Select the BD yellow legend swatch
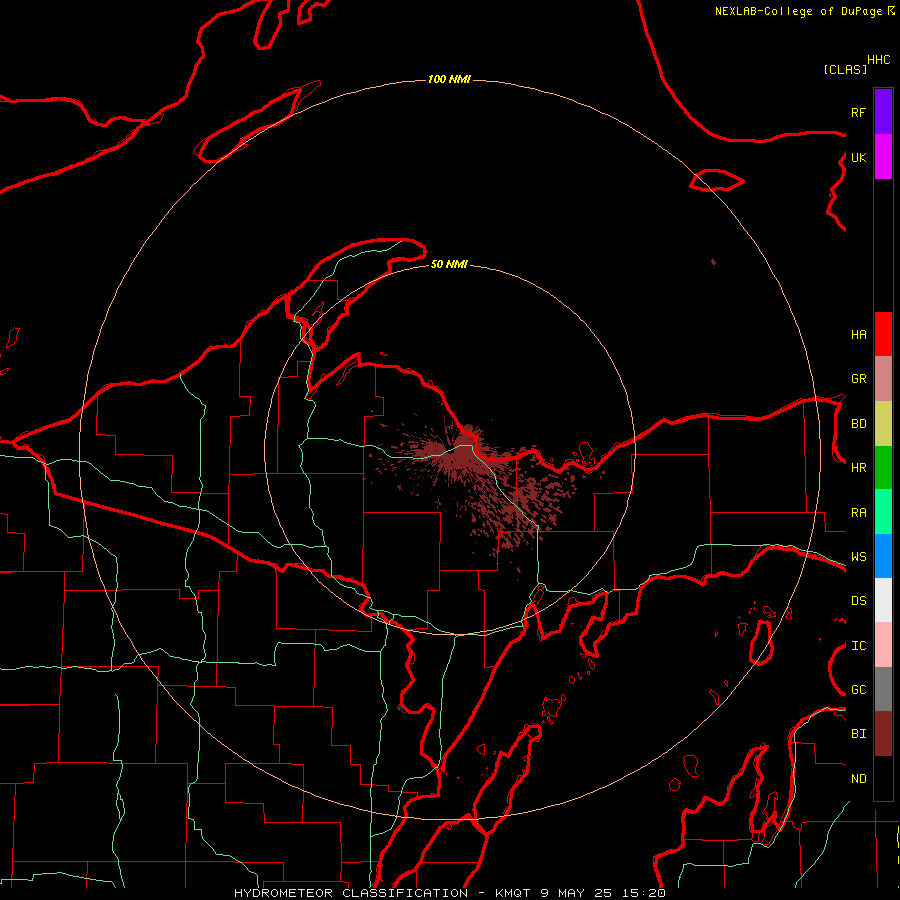 pyautogui.click(x=883, y=423)
